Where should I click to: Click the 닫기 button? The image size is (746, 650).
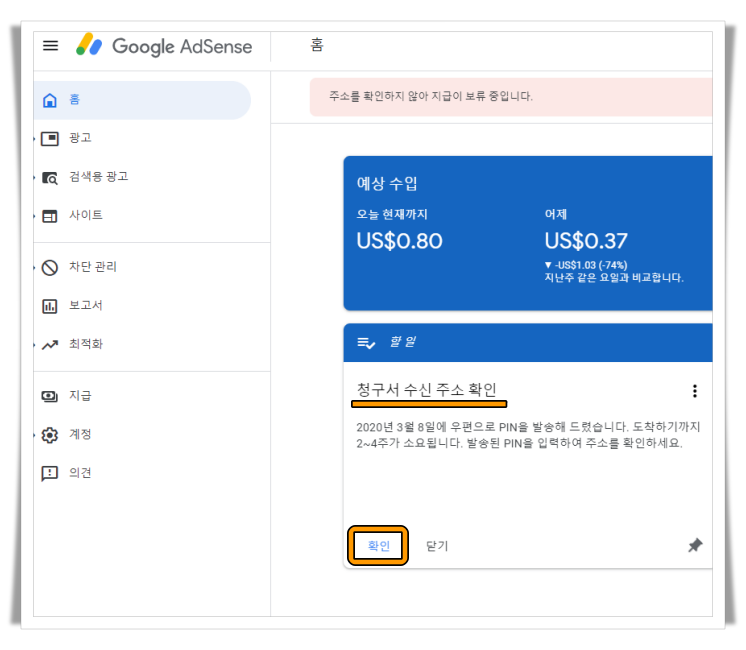(437, 546)
